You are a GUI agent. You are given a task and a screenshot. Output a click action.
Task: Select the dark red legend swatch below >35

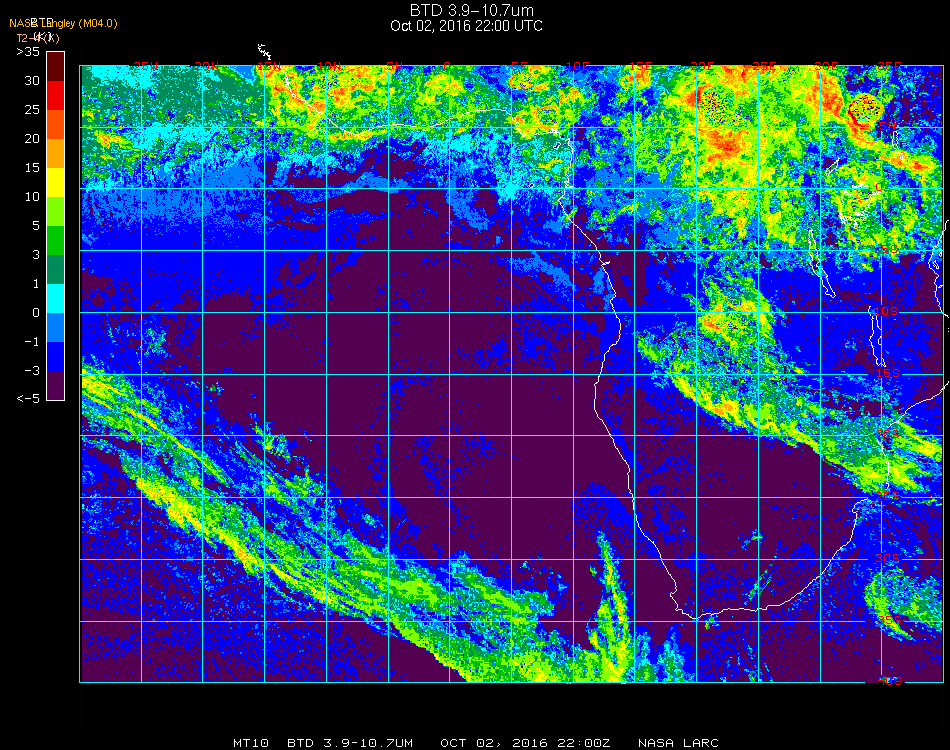click(56, 66)
